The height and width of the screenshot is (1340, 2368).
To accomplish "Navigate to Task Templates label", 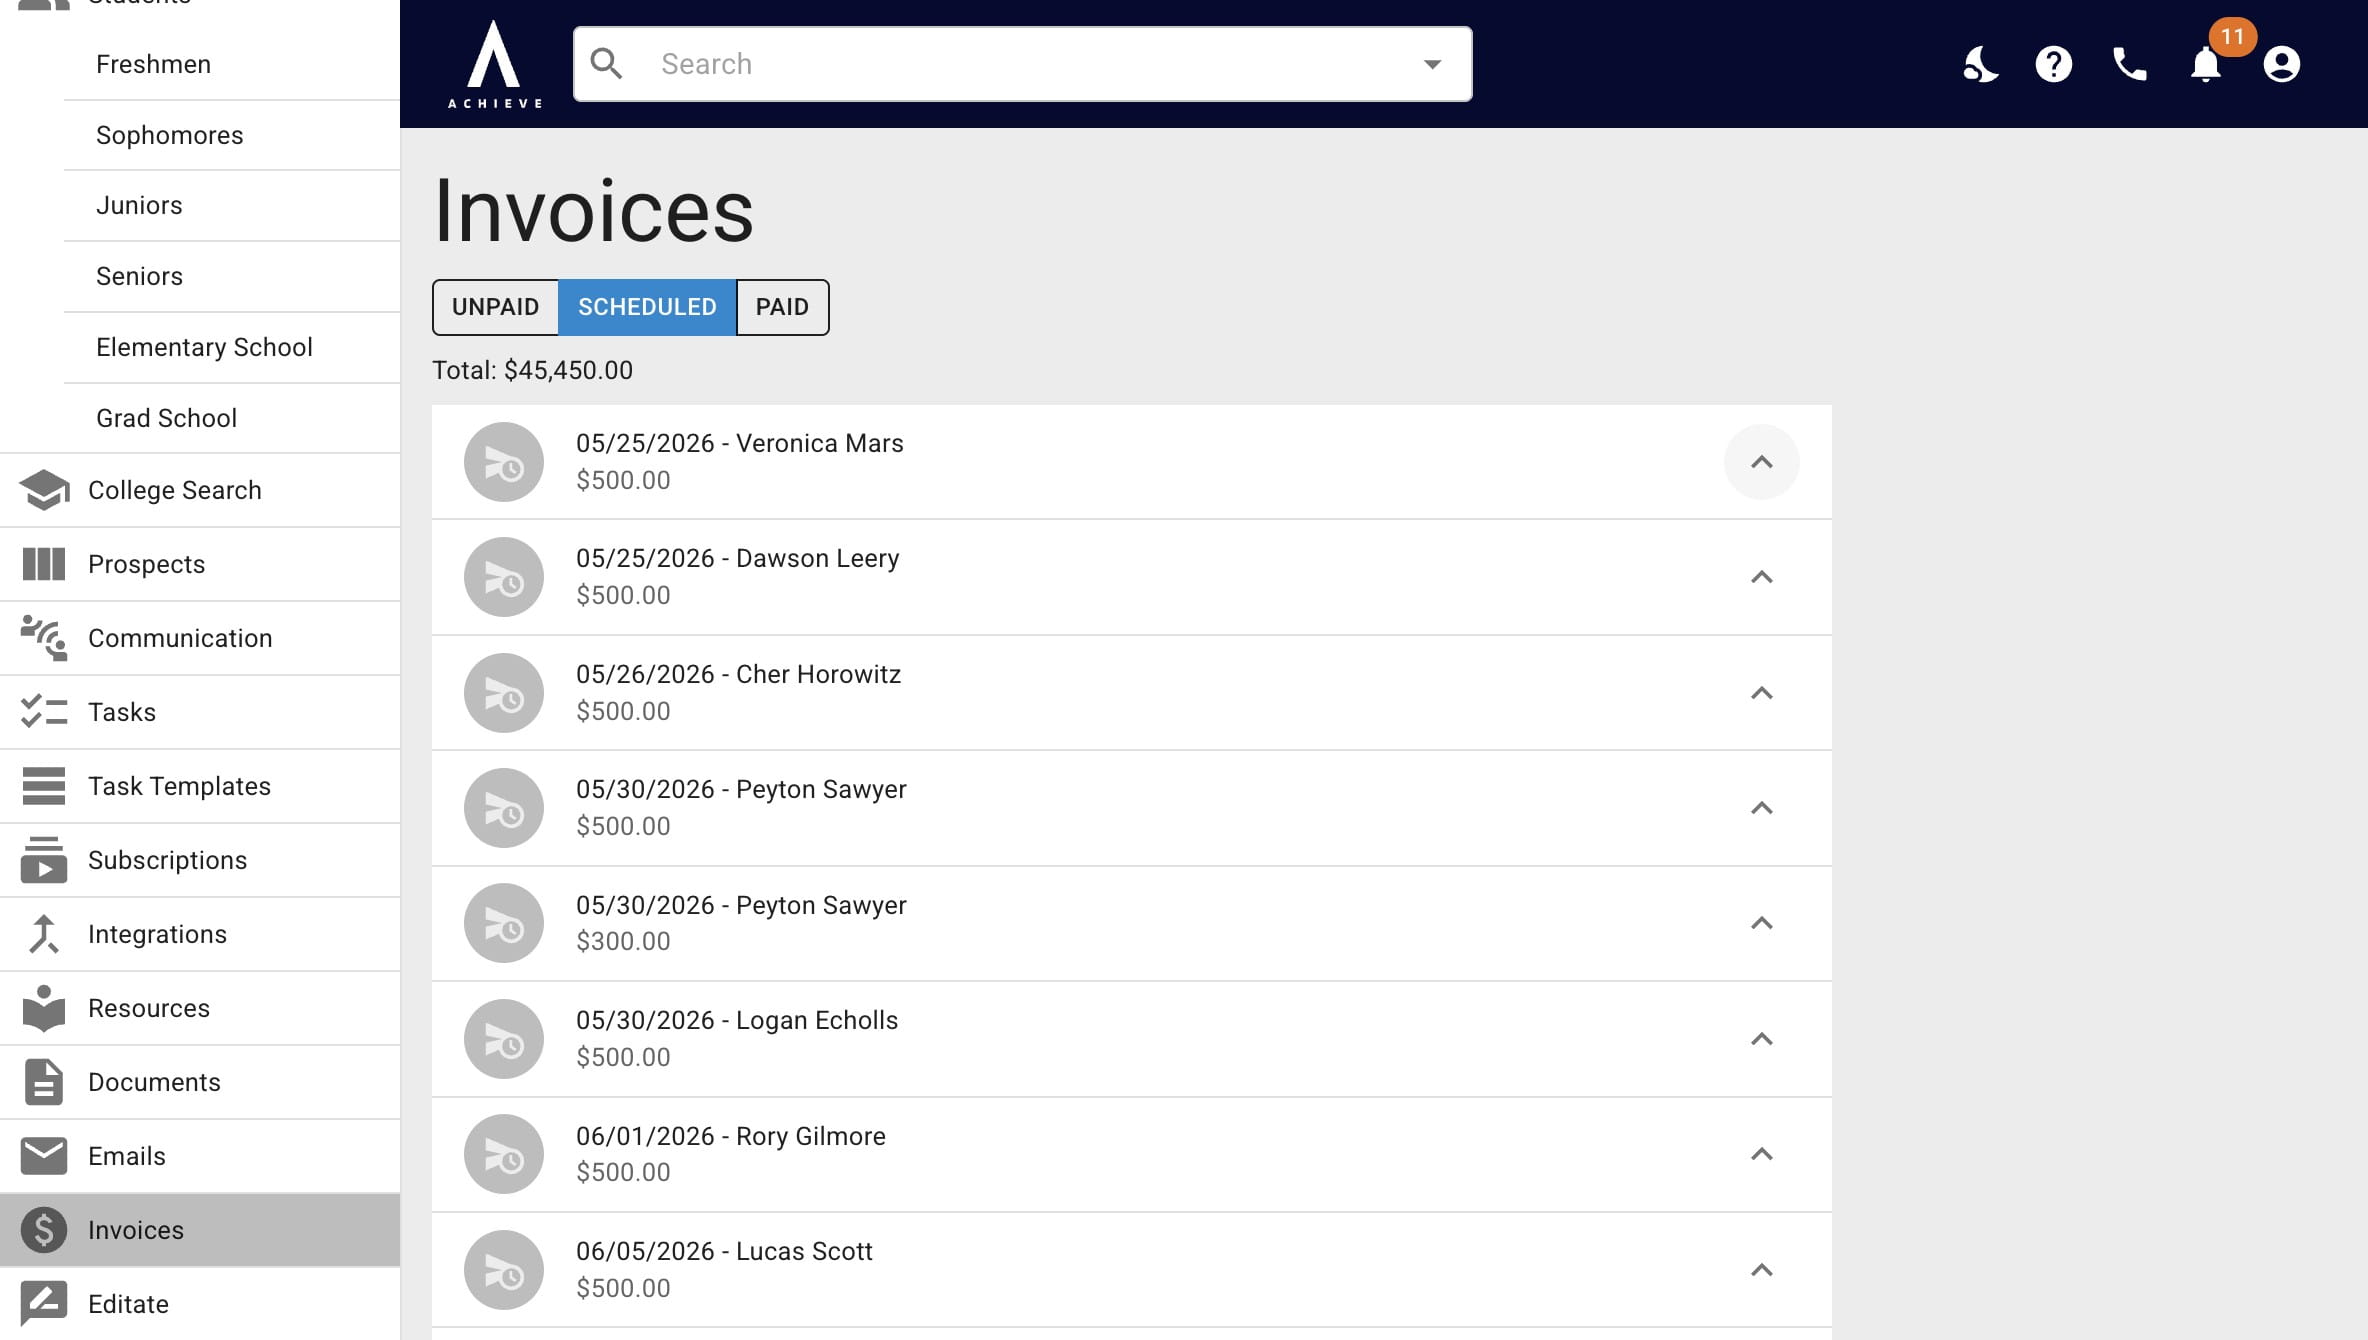I will (179, 786).
